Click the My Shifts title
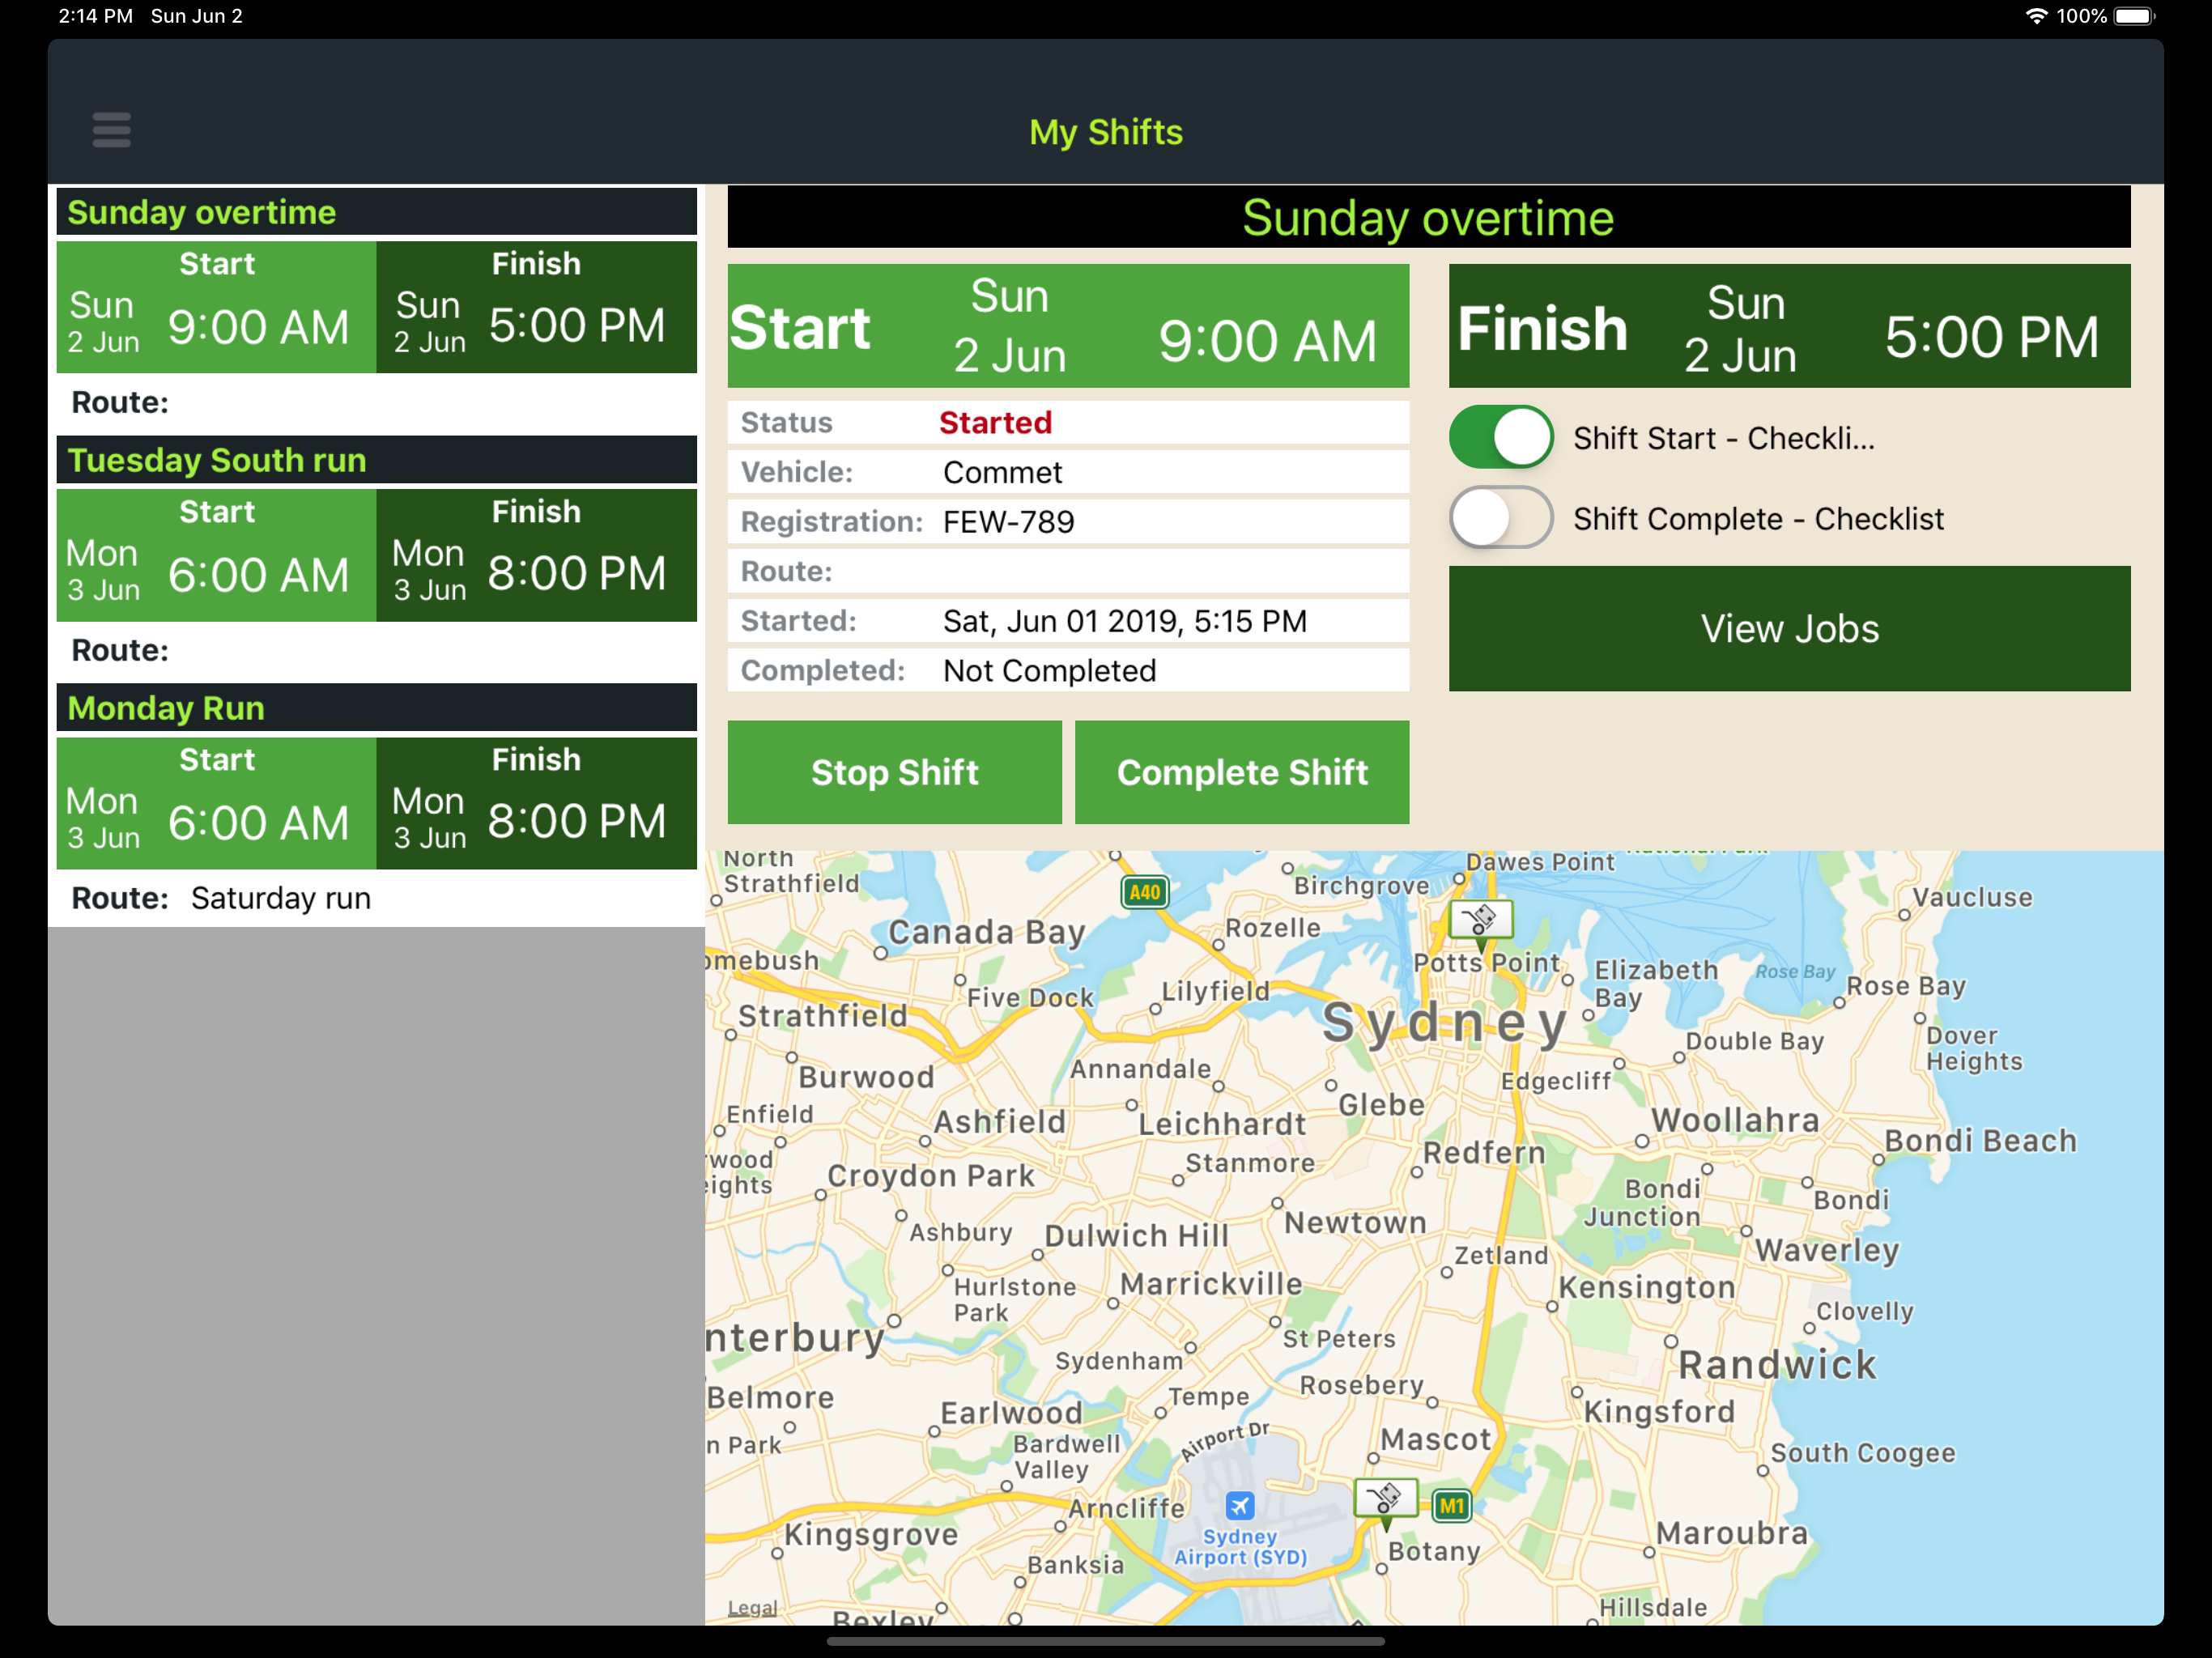 pos(1106,132)
